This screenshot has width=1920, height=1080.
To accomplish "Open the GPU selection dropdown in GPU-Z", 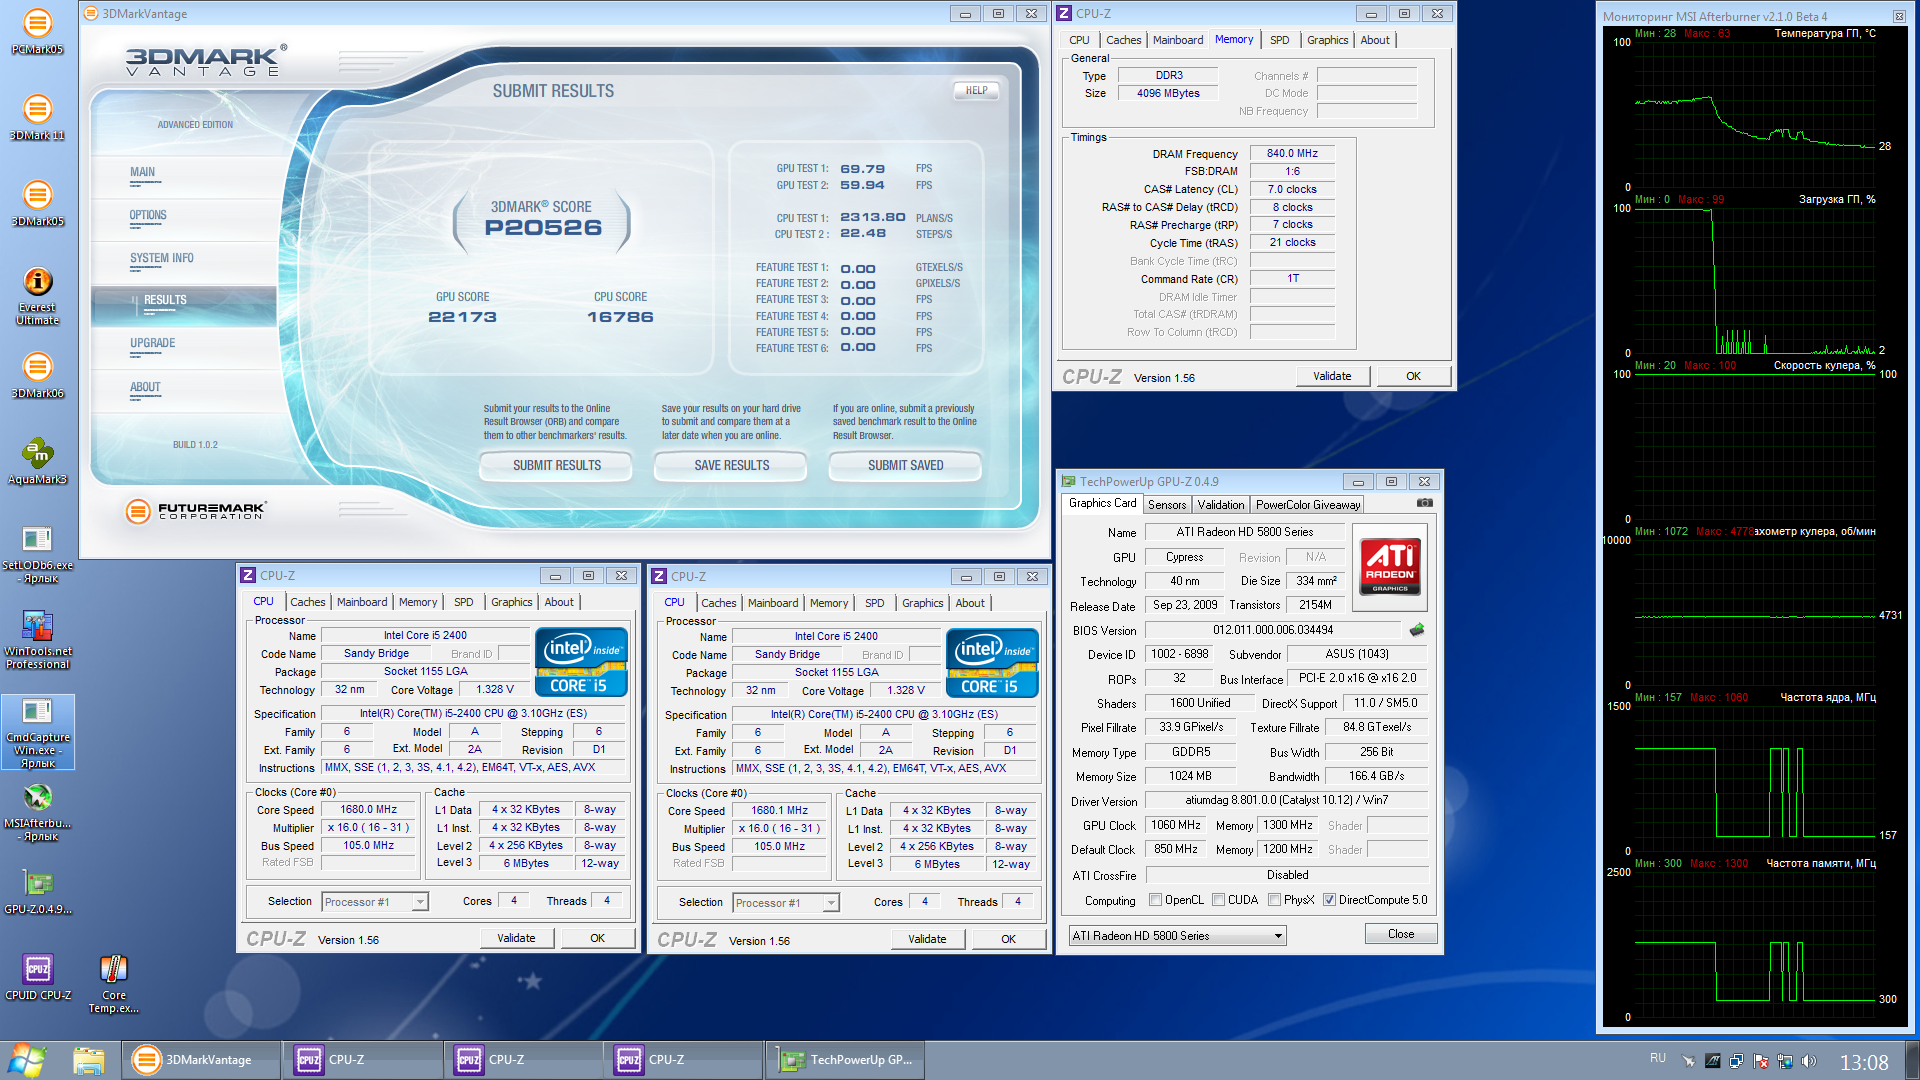I will coord(1177,936).
